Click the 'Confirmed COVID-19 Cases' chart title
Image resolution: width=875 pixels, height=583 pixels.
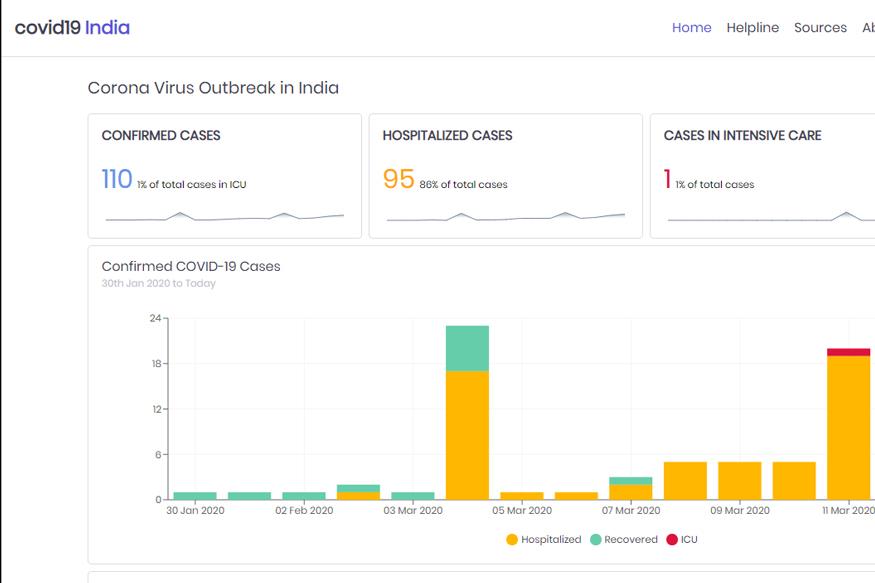(191, 267)
